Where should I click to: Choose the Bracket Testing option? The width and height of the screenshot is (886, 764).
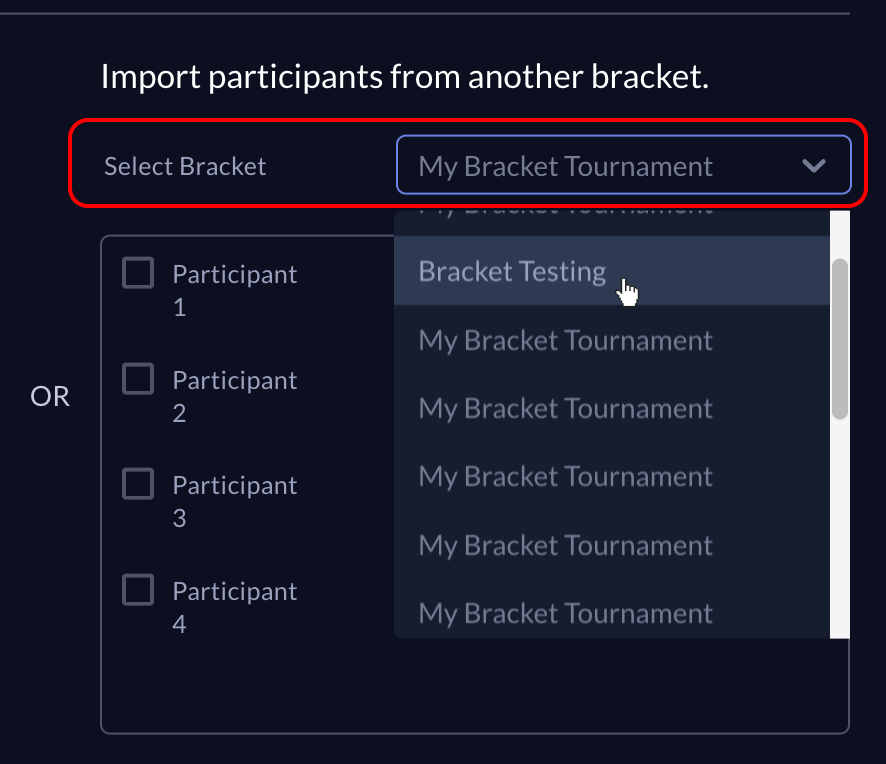point(612,271)
